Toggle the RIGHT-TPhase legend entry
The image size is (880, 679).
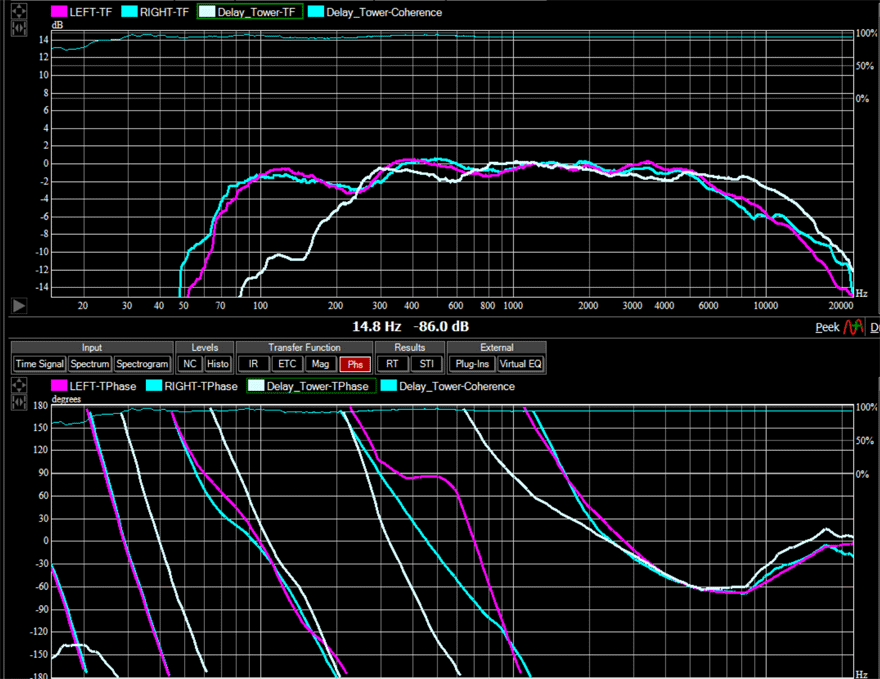point(192,386)
